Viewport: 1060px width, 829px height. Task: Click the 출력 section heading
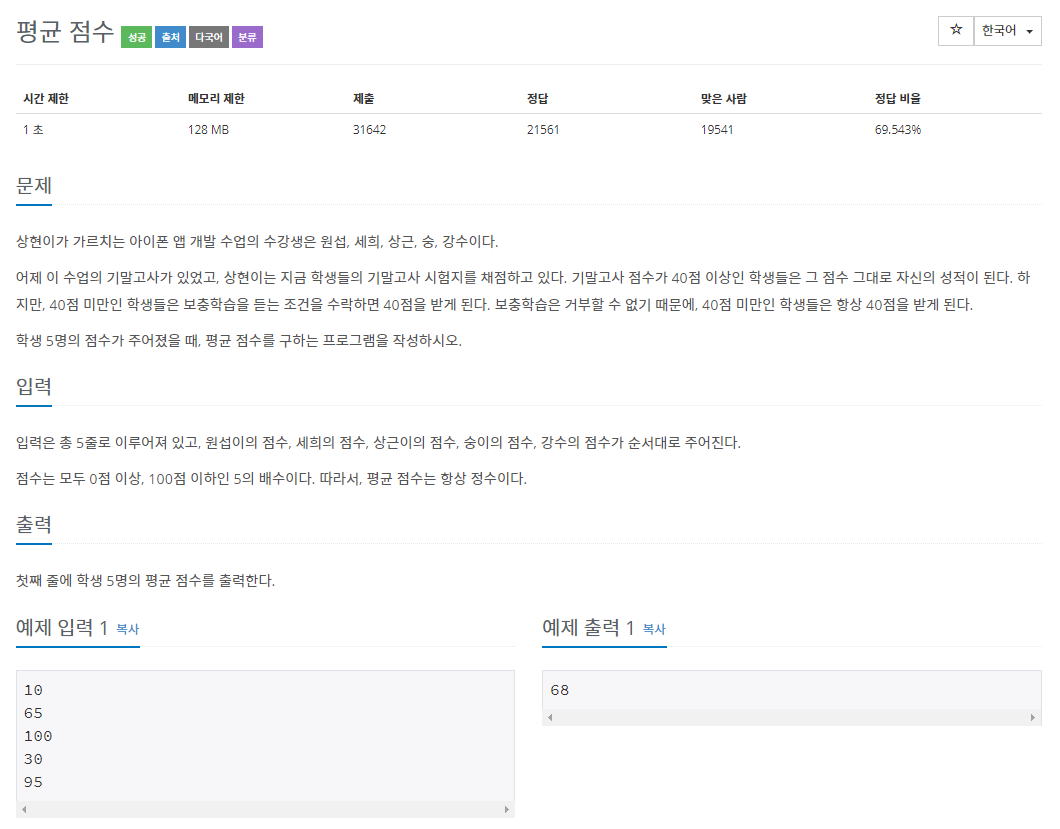click(x=34, y=525)
